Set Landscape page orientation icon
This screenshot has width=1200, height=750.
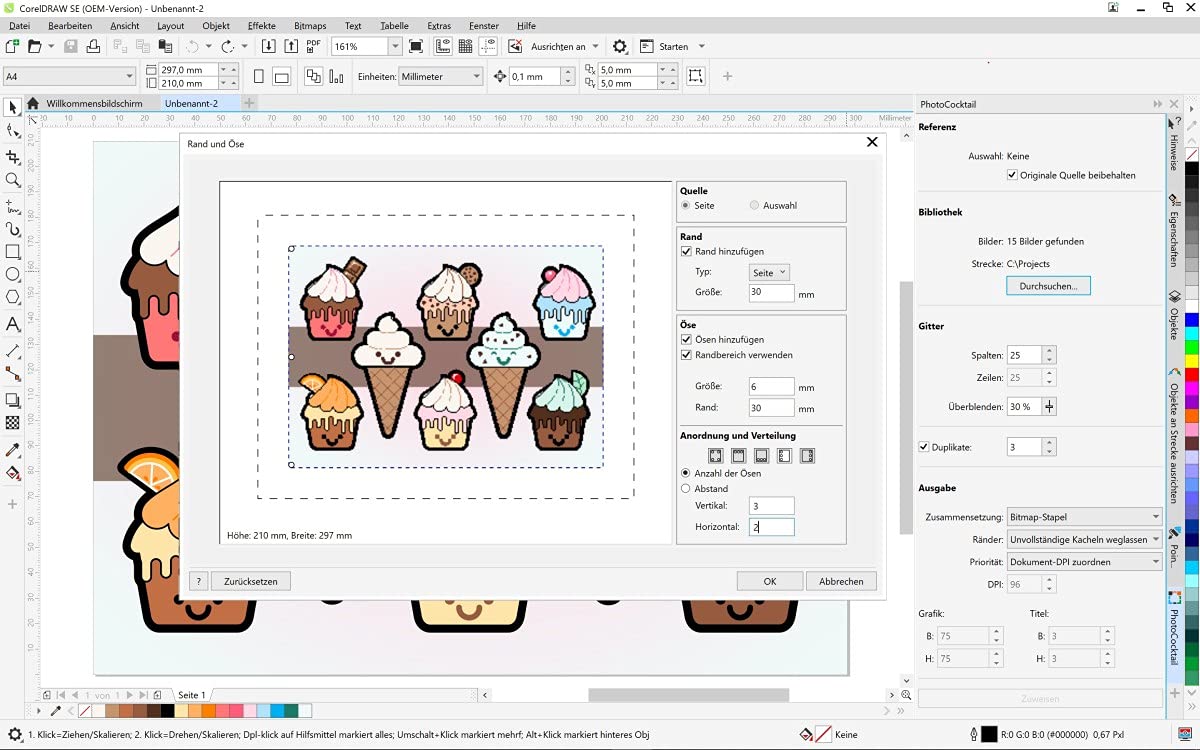pyautogui.click(x=282, y=76)
